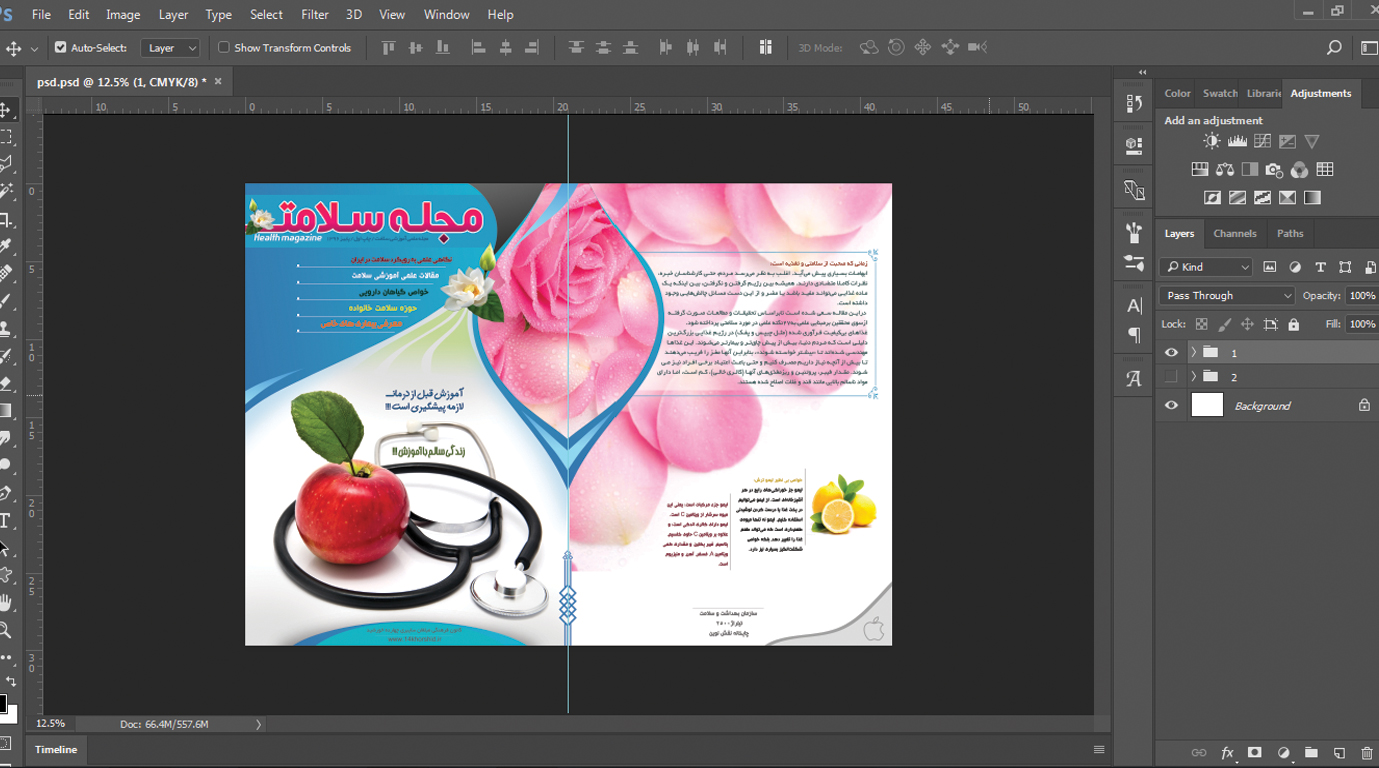Show group 2 visibility box

coord(1171,377)
